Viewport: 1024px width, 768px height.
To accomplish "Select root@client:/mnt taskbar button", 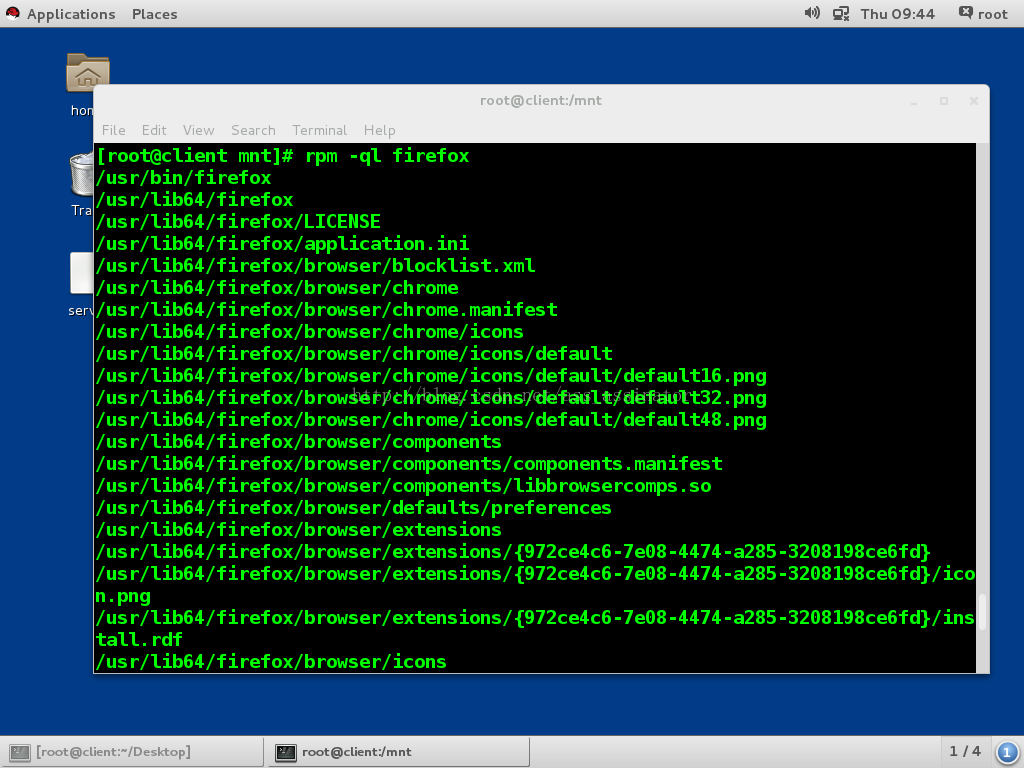I will [x=398, y=752].
